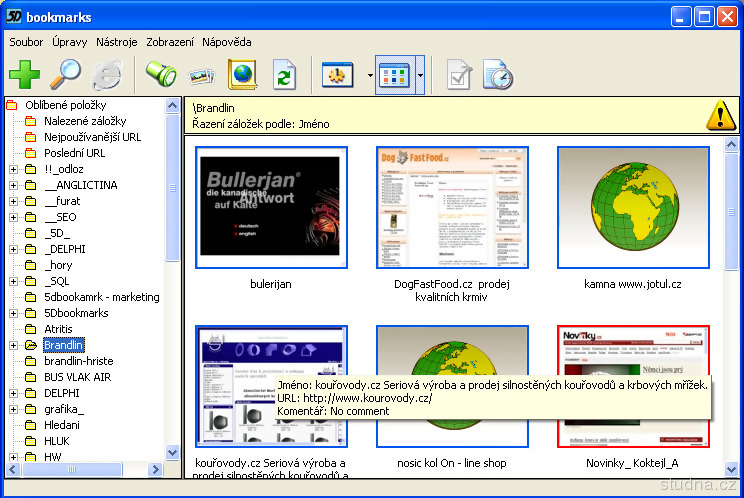Click the yellow warning triangle icon
744x498 pixels.
pos(721,115)
